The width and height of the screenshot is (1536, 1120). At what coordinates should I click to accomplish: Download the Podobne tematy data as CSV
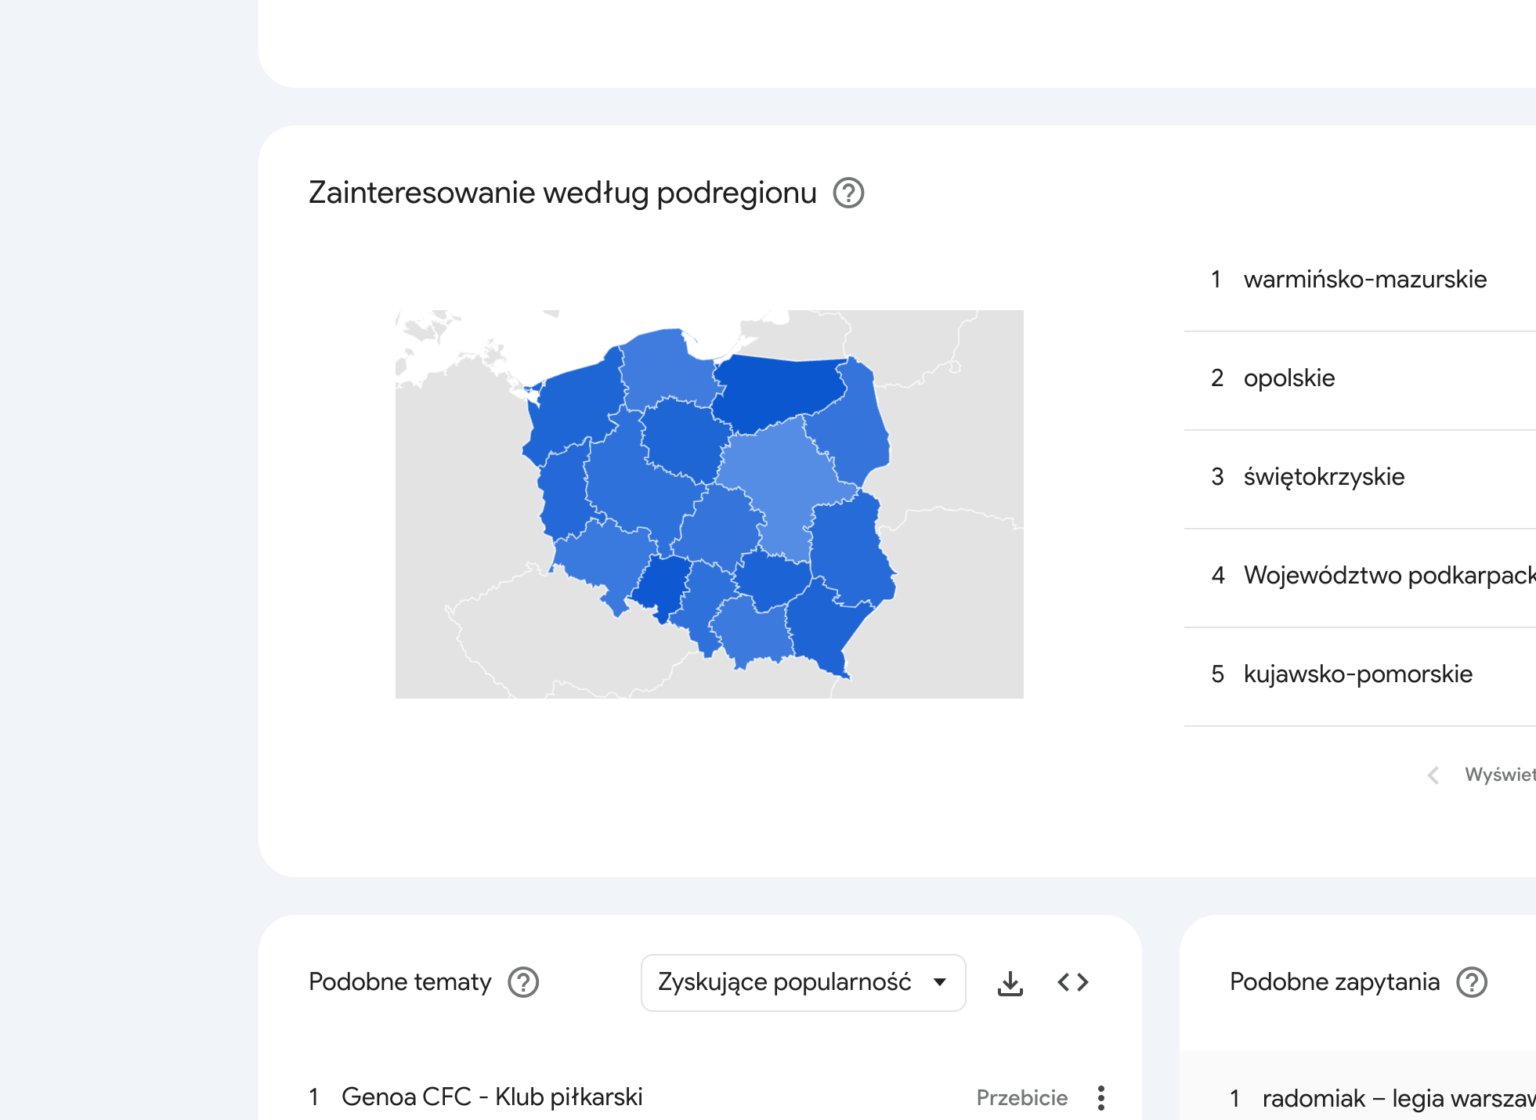[1010, 982]
